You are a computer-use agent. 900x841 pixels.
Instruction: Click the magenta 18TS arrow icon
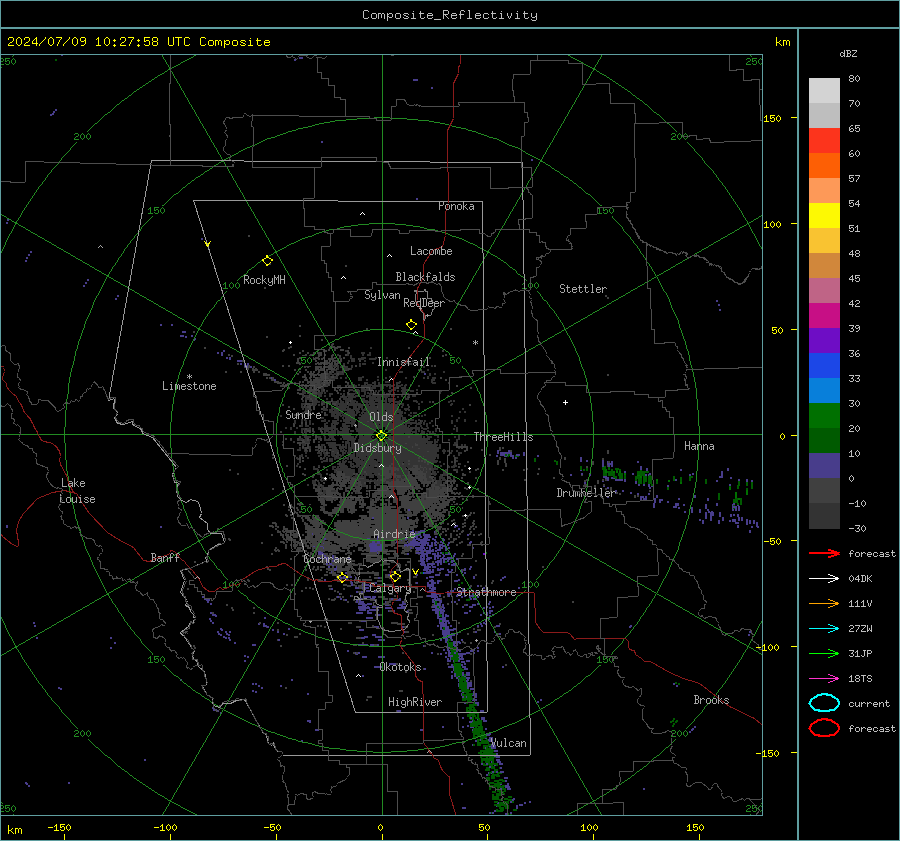pyautogui.click(x=824, y=679)
